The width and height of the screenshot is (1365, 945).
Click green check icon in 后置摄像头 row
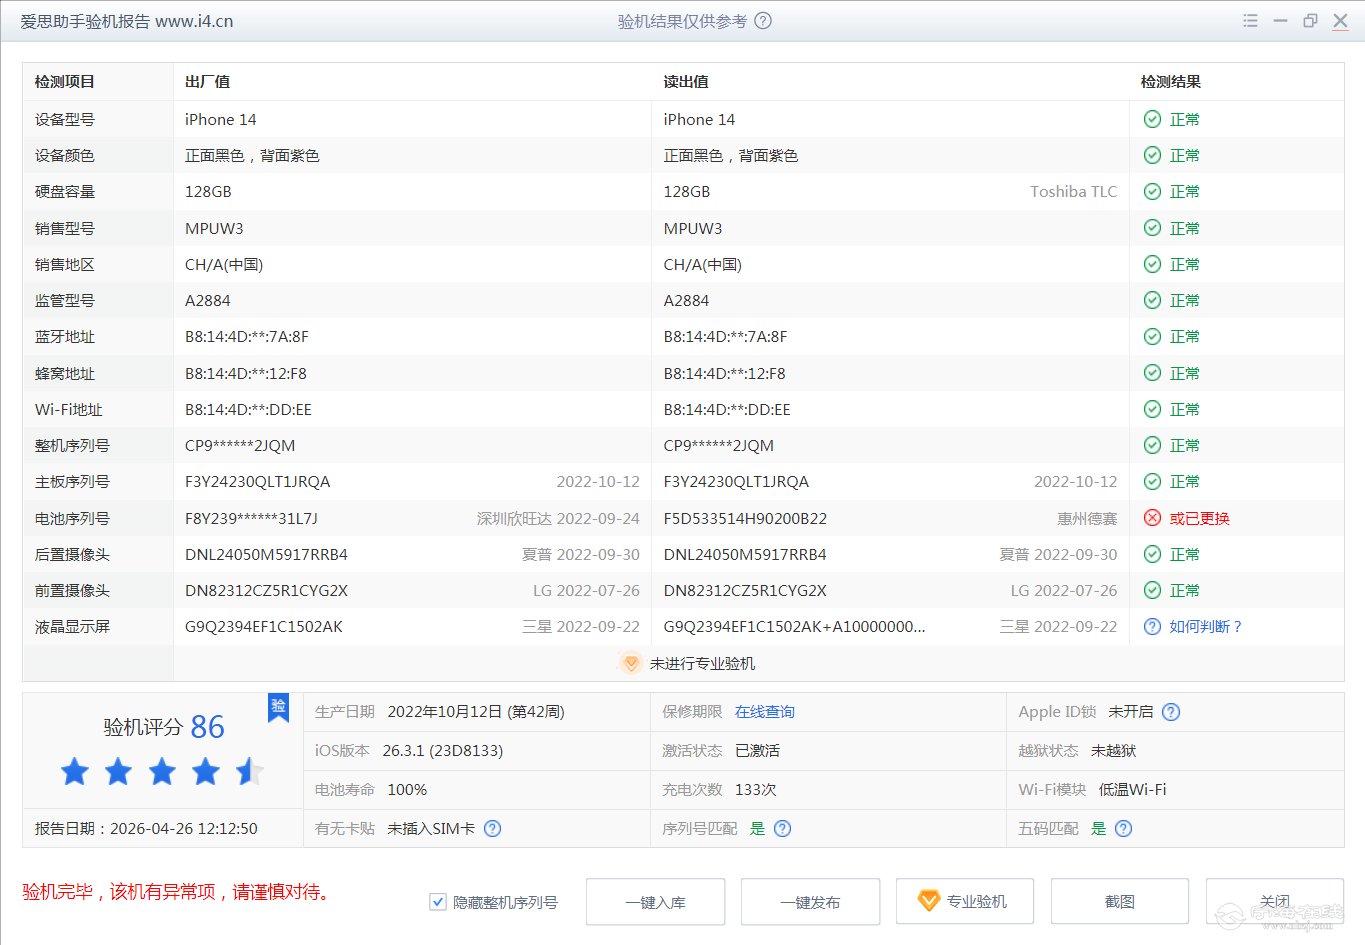pyautogui.click(x=1152, y=554)
